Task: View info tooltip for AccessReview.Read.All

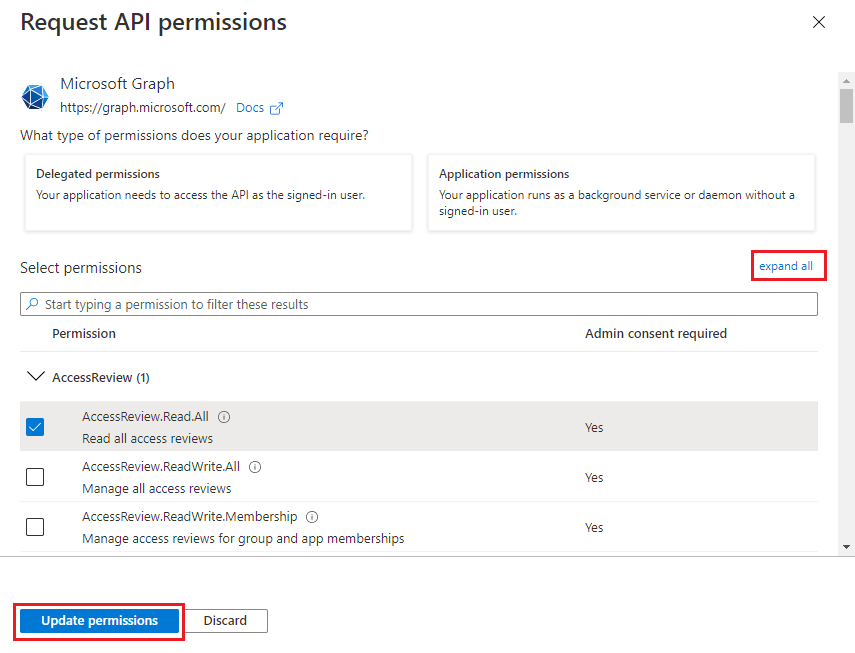Action: click(226, 417)
